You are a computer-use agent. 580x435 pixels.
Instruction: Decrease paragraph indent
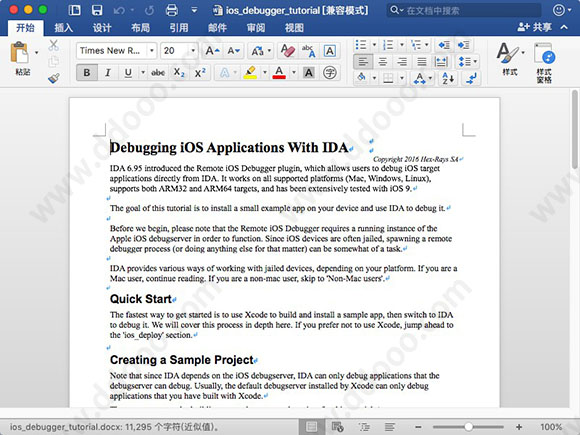pyautogui.click(x=444, y=45)
